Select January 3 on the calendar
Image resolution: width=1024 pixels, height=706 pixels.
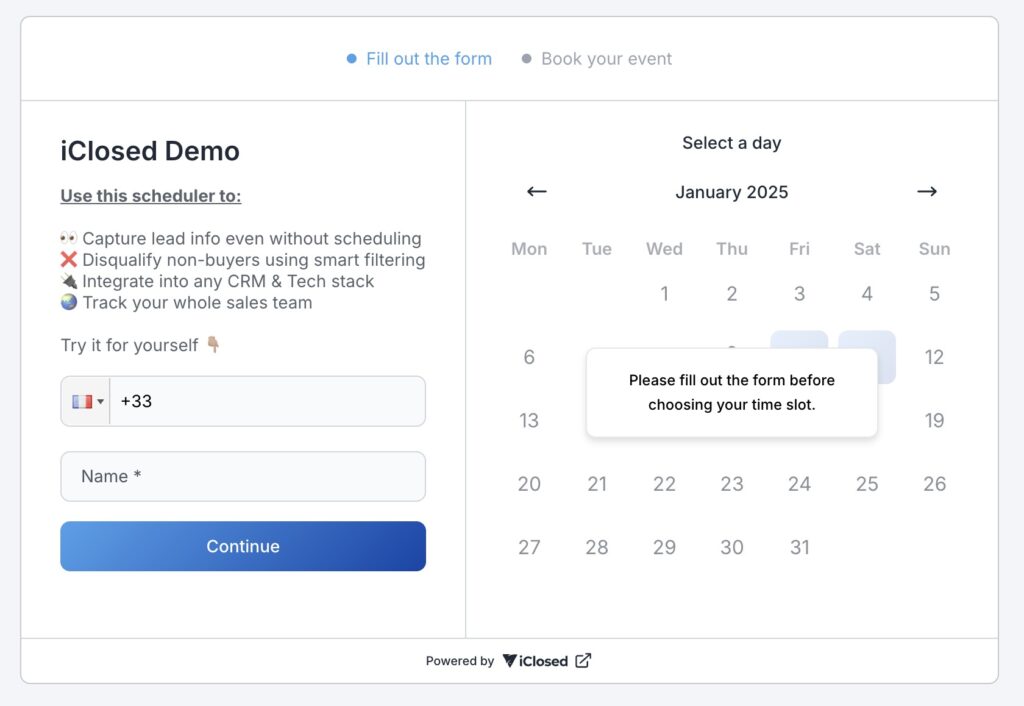pyautogui.click(x=799, y=293)
